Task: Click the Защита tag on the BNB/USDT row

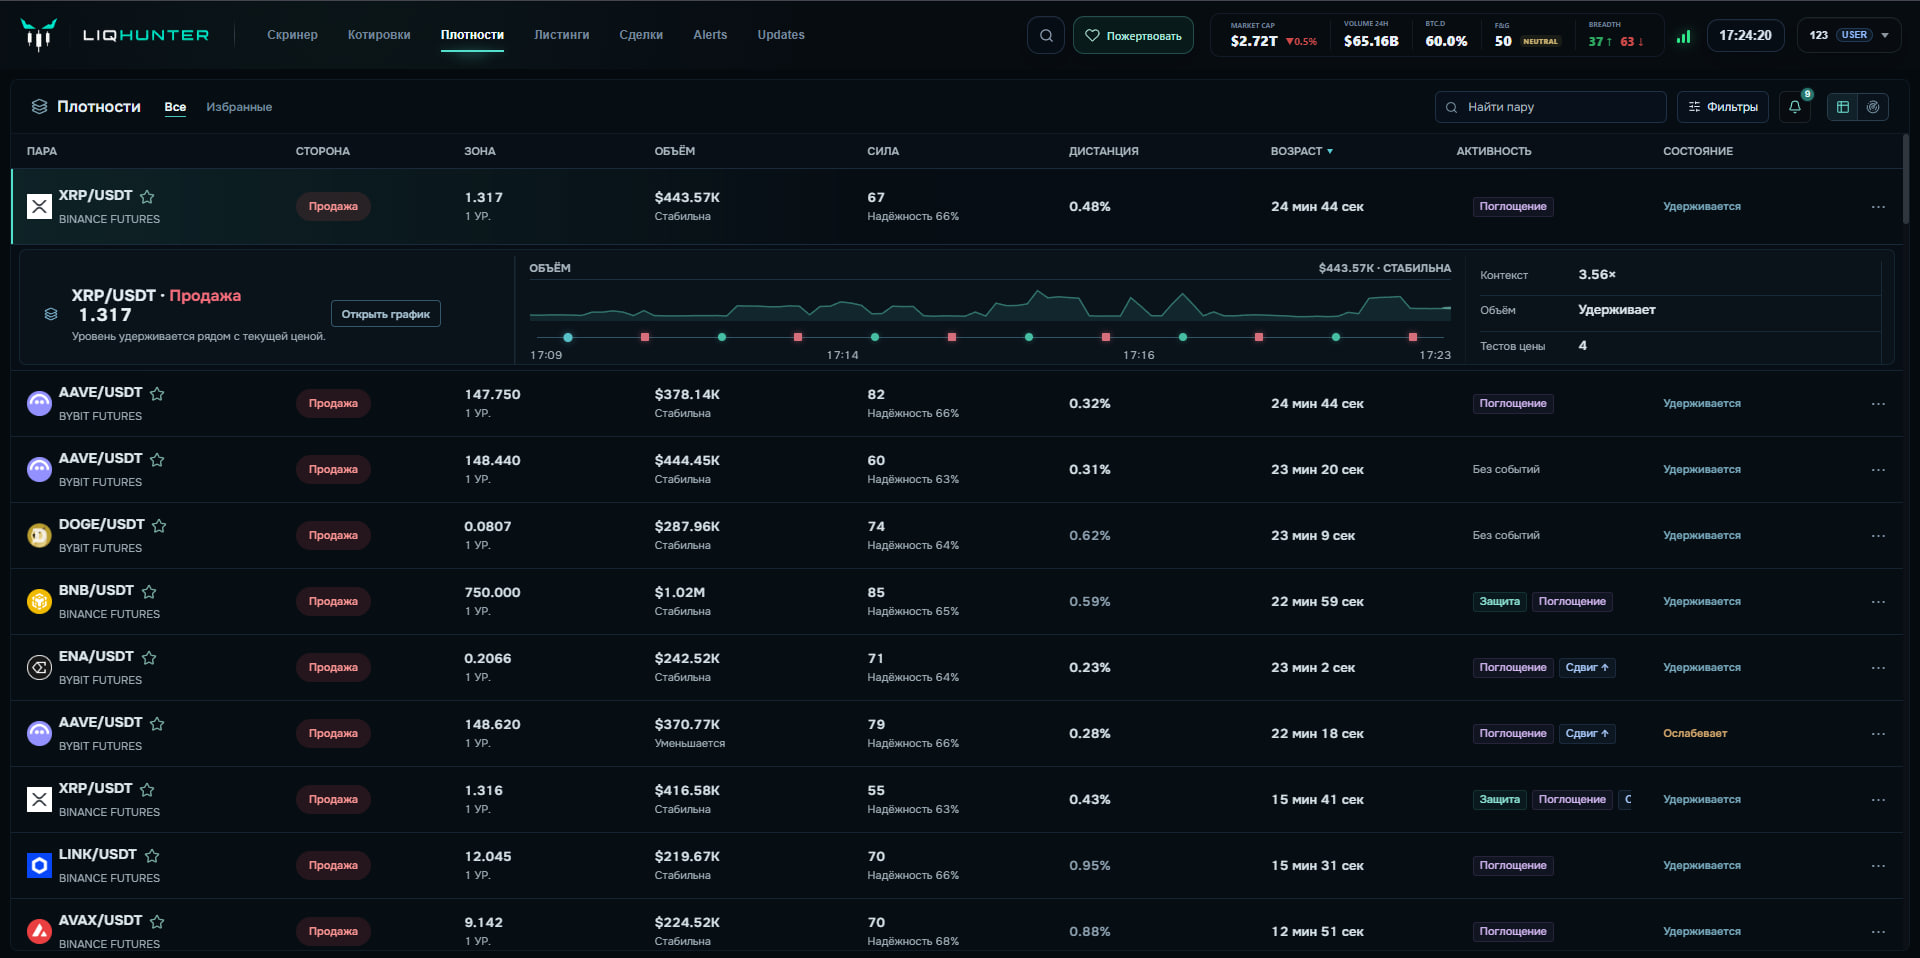Action: pyautogui.click(x=1499, y=602)
